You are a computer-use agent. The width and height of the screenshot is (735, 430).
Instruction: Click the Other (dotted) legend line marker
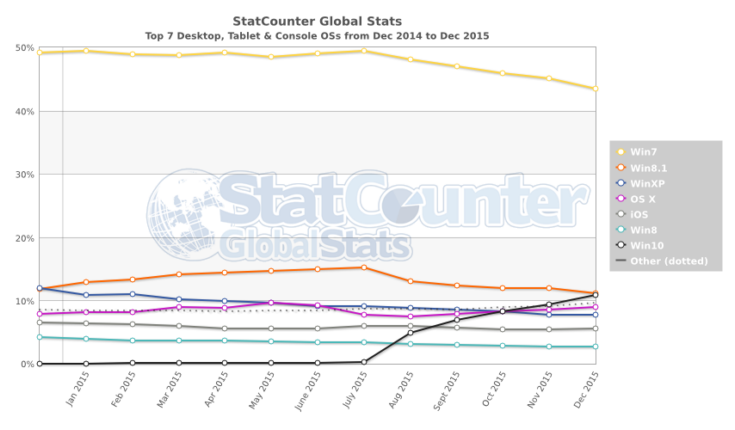click(x=620, y=261)
